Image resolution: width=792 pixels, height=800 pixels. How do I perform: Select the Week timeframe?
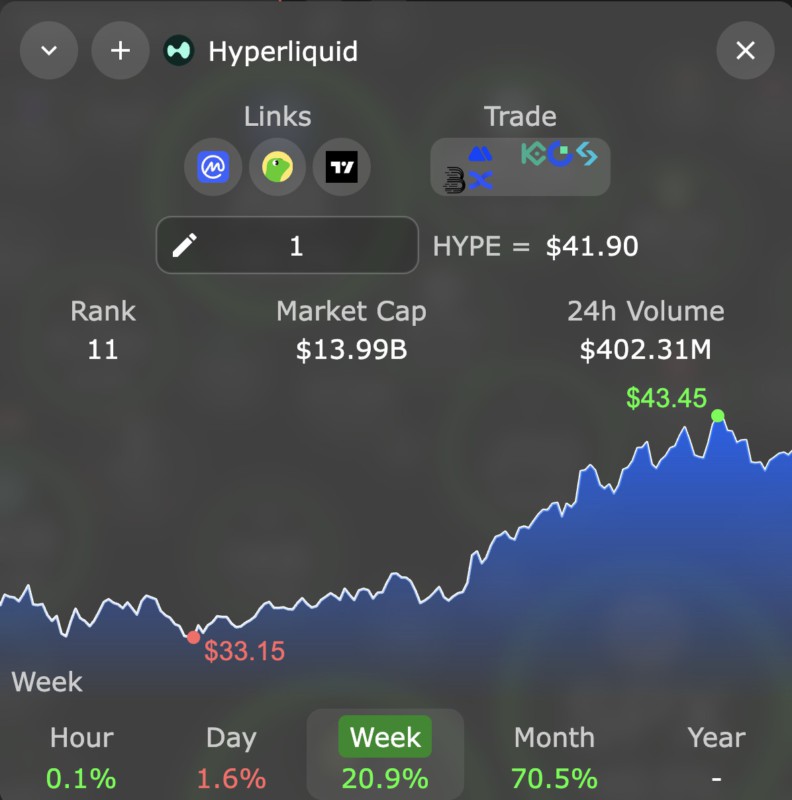(385, 755)
